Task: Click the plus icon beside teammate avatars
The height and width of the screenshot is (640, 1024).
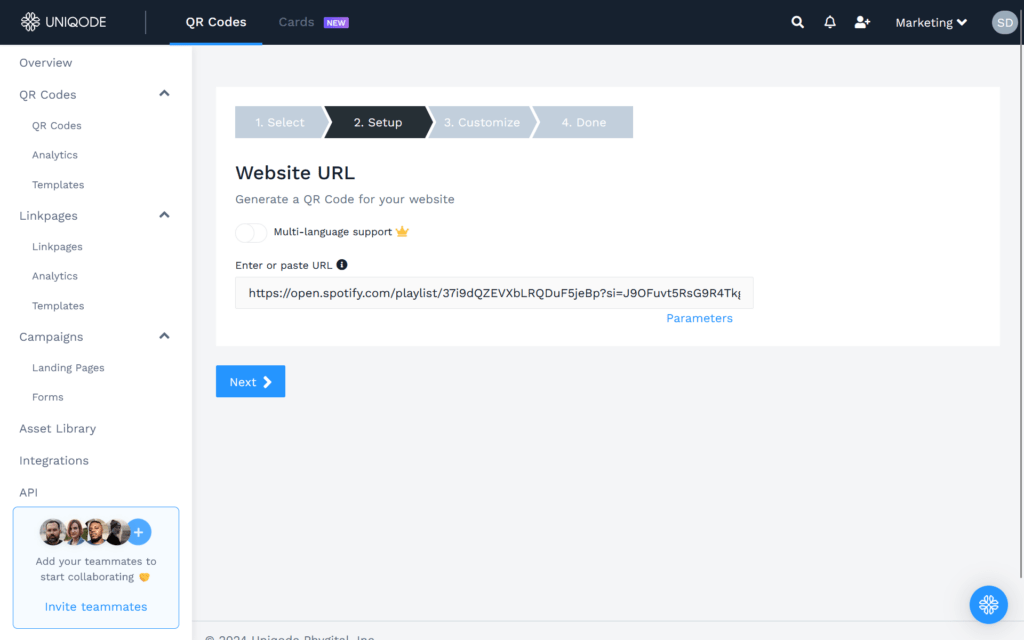Action: 138,532
